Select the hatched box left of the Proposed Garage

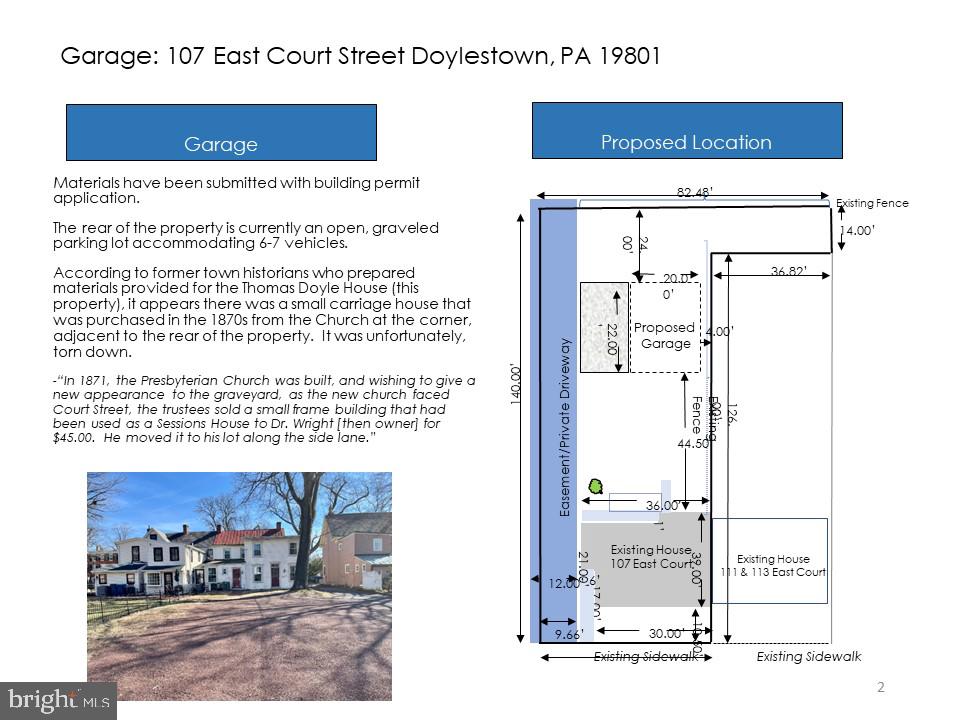tap(602, 328)
